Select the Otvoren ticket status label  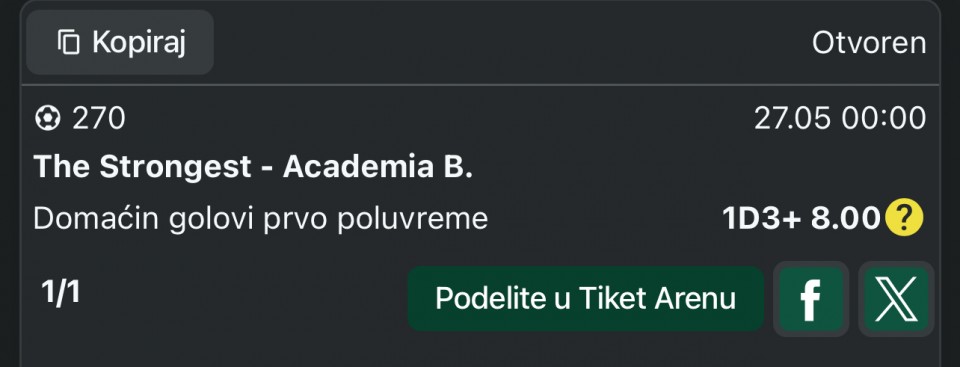pyautogui.click(x=869, y=43)
